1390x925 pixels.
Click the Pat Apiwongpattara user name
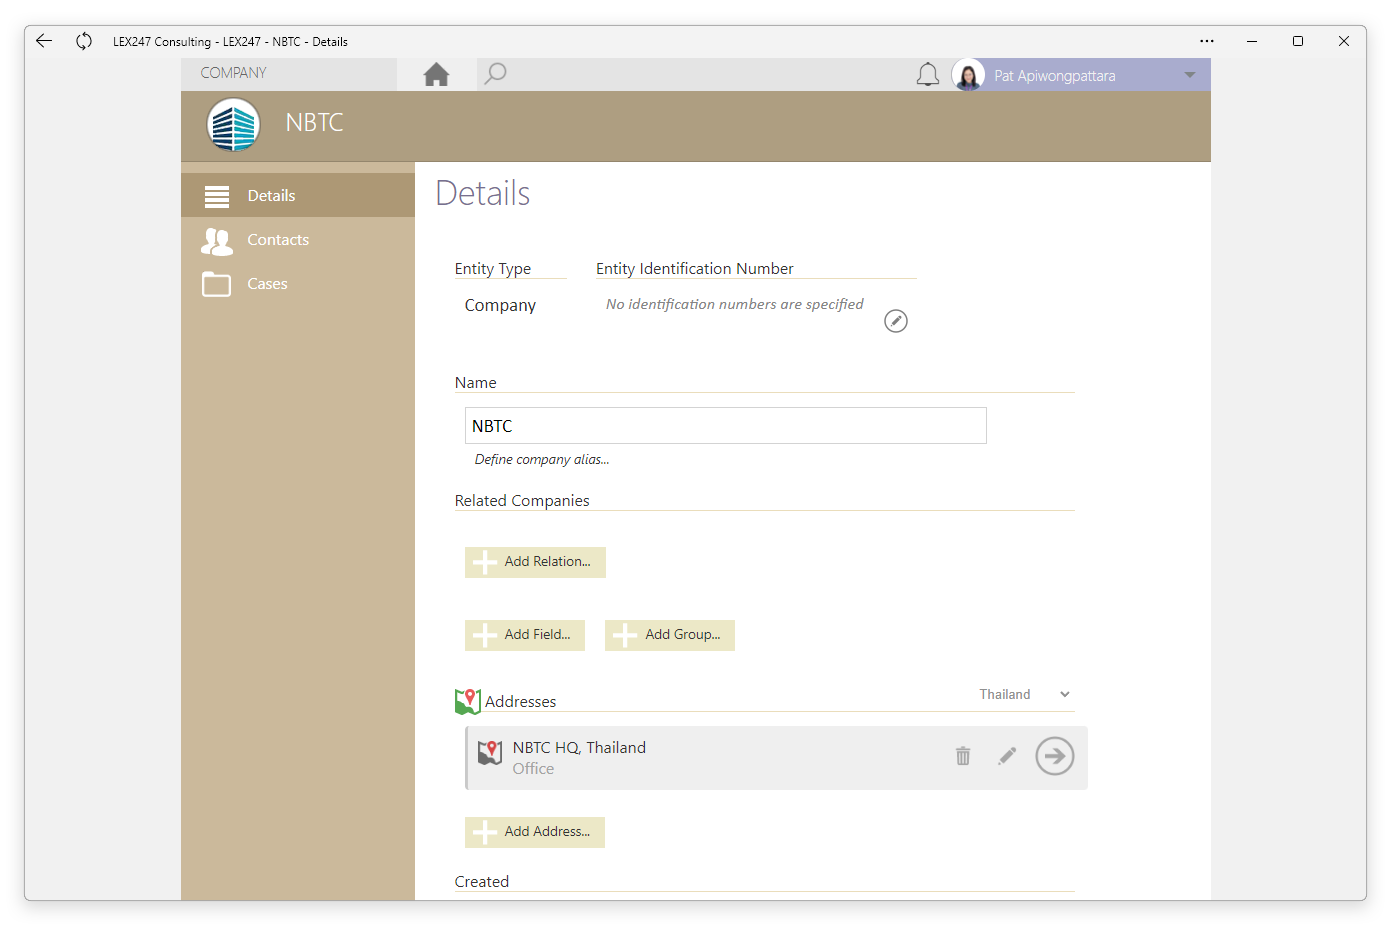click(x=1055, y=75)
